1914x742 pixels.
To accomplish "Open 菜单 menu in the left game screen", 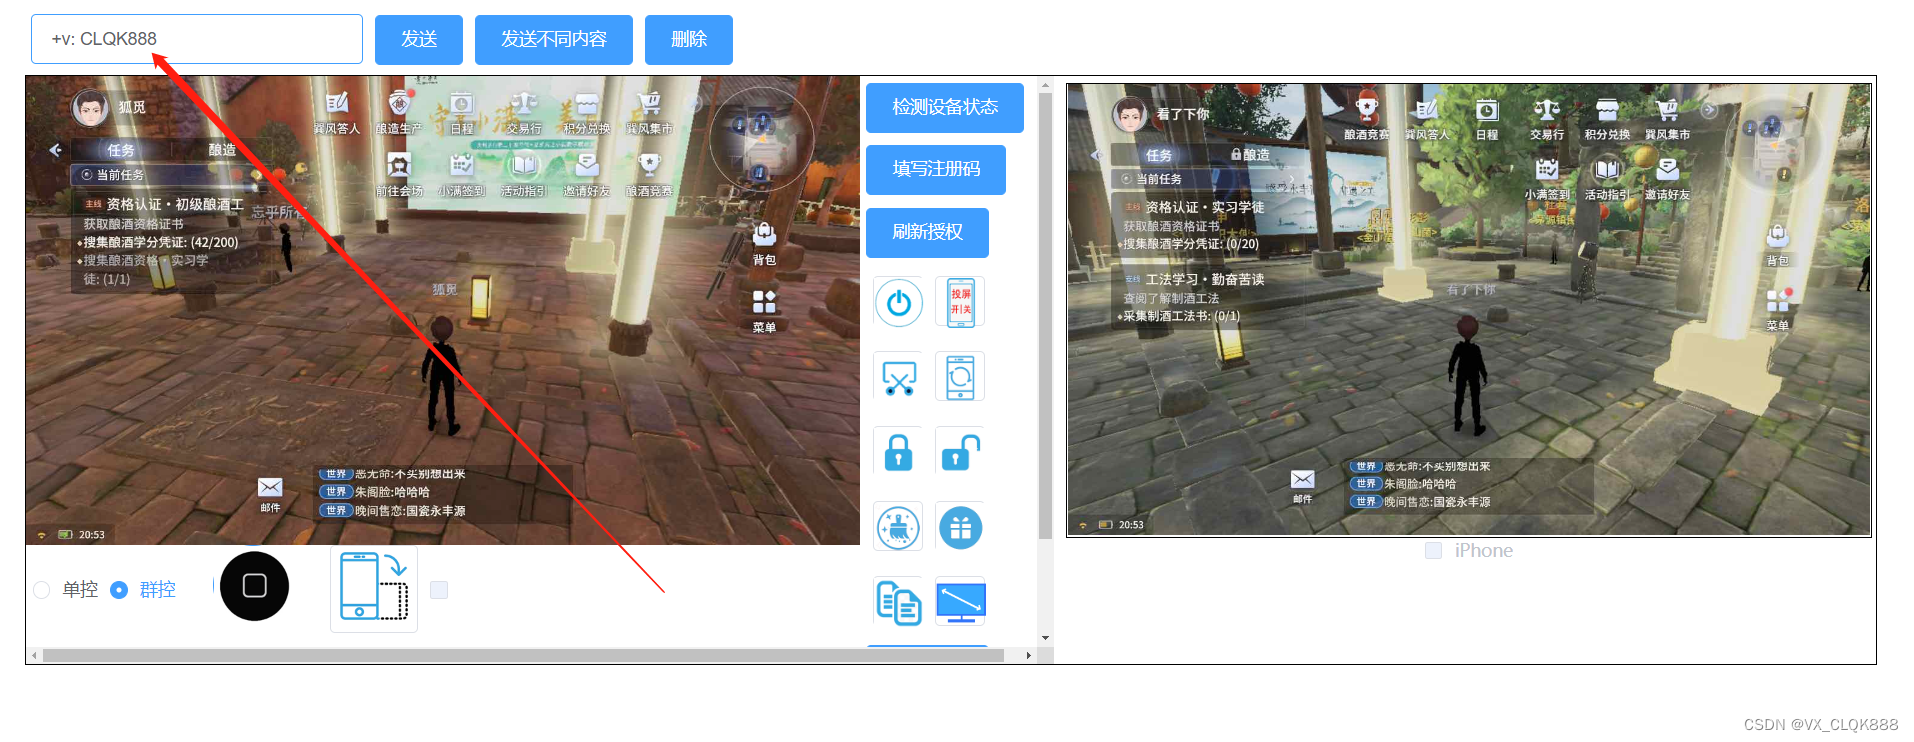I will (x=764, y=311).
